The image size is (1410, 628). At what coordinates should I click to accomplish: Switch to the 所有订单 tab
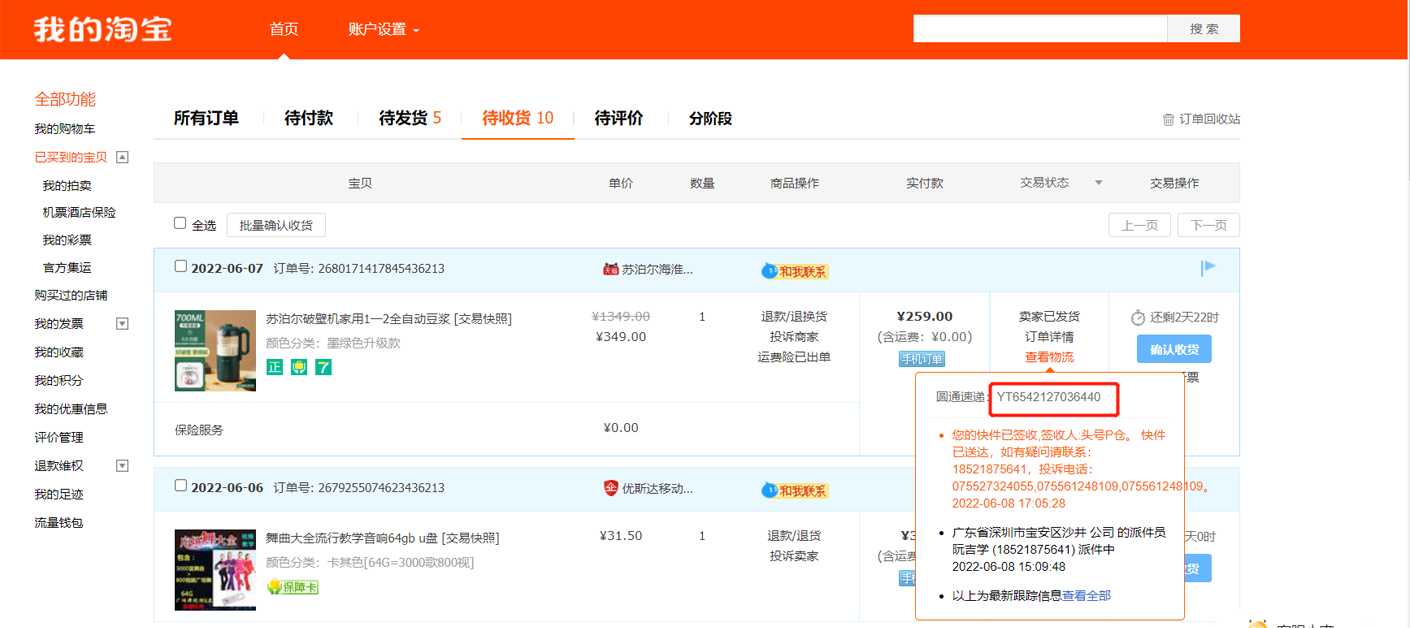[206, 118]
